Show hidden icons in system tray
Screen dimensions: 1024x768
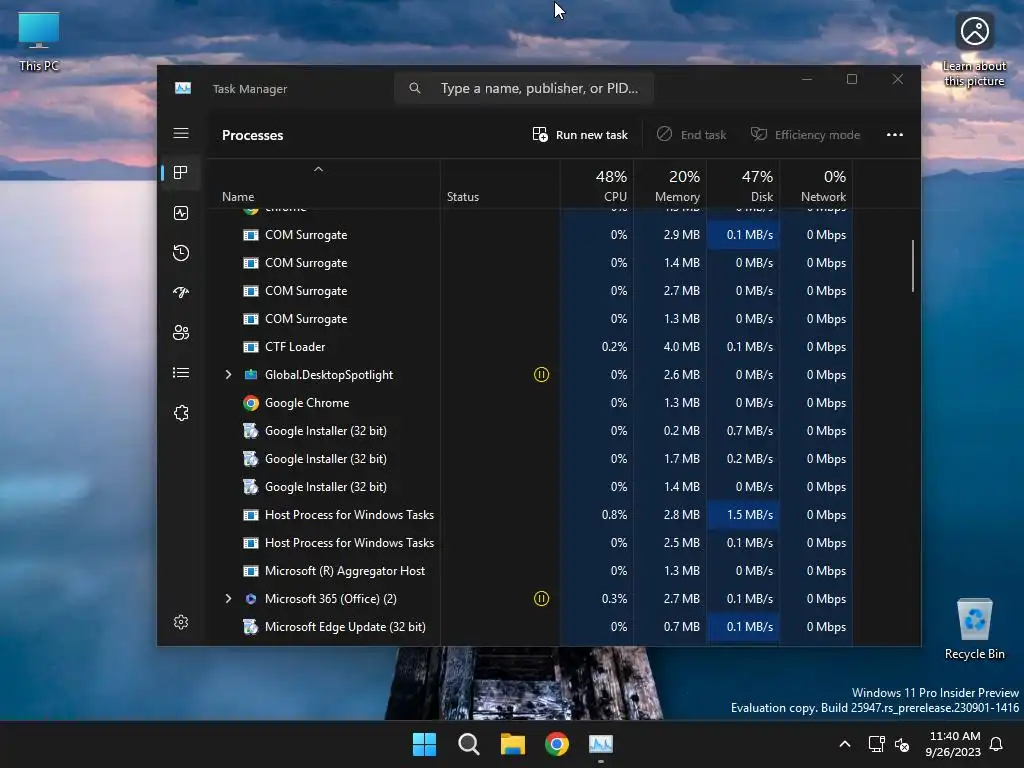pyautogui.click(x=844, y=744)
